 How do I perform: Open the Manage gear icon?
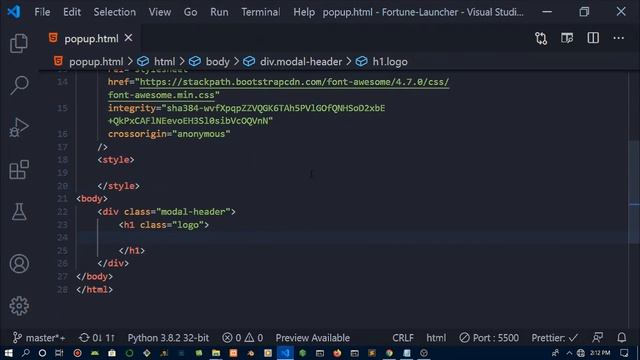point(19,306)
